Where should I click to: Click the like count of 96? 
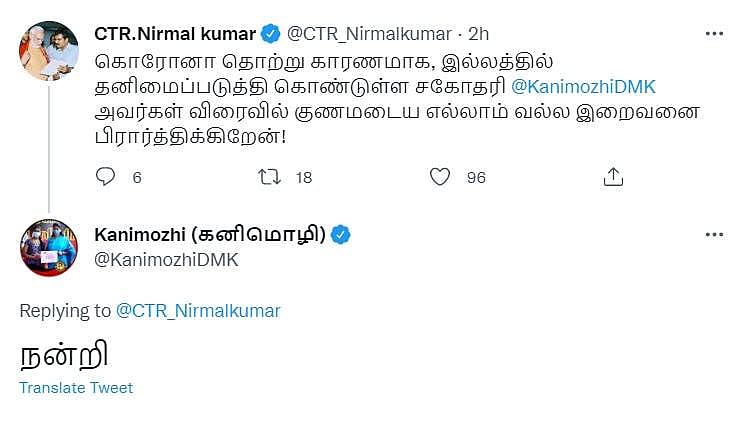[x=476, y=178]
